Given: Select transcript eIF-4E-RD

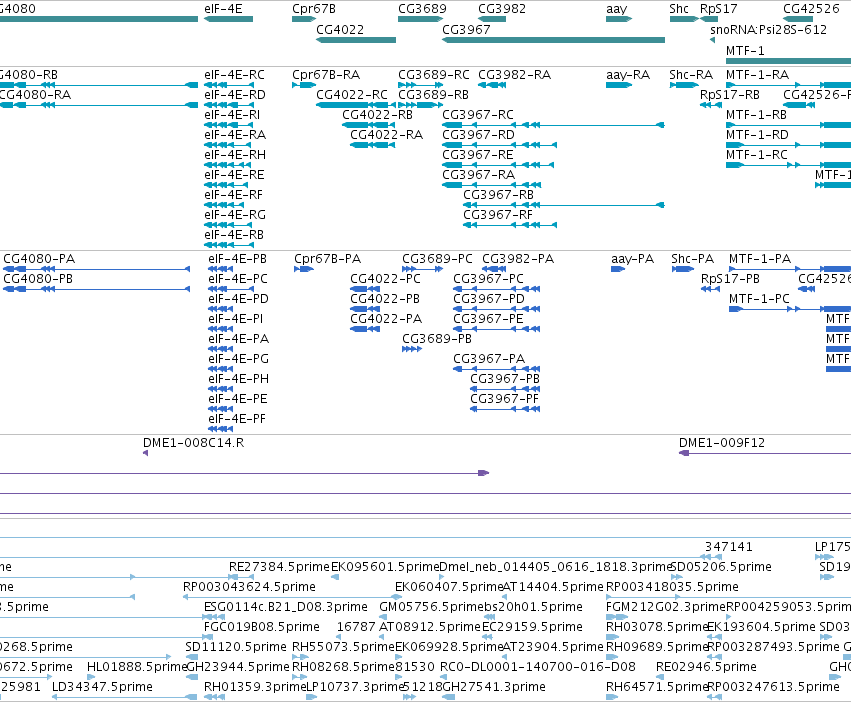Looking at the screenshot, I should point(227,105).
